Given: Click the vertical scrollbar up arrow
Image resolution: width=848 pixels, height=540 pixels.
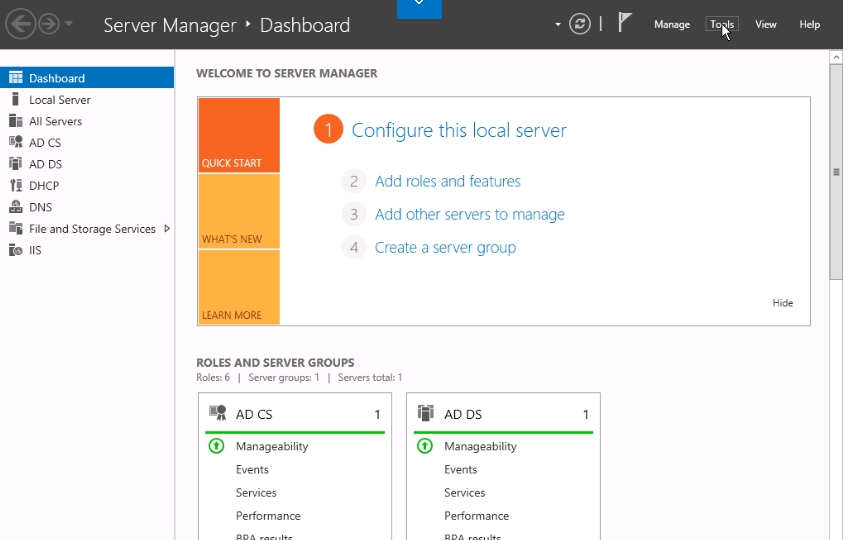Looking at the screenshot, I should [836, 57].
